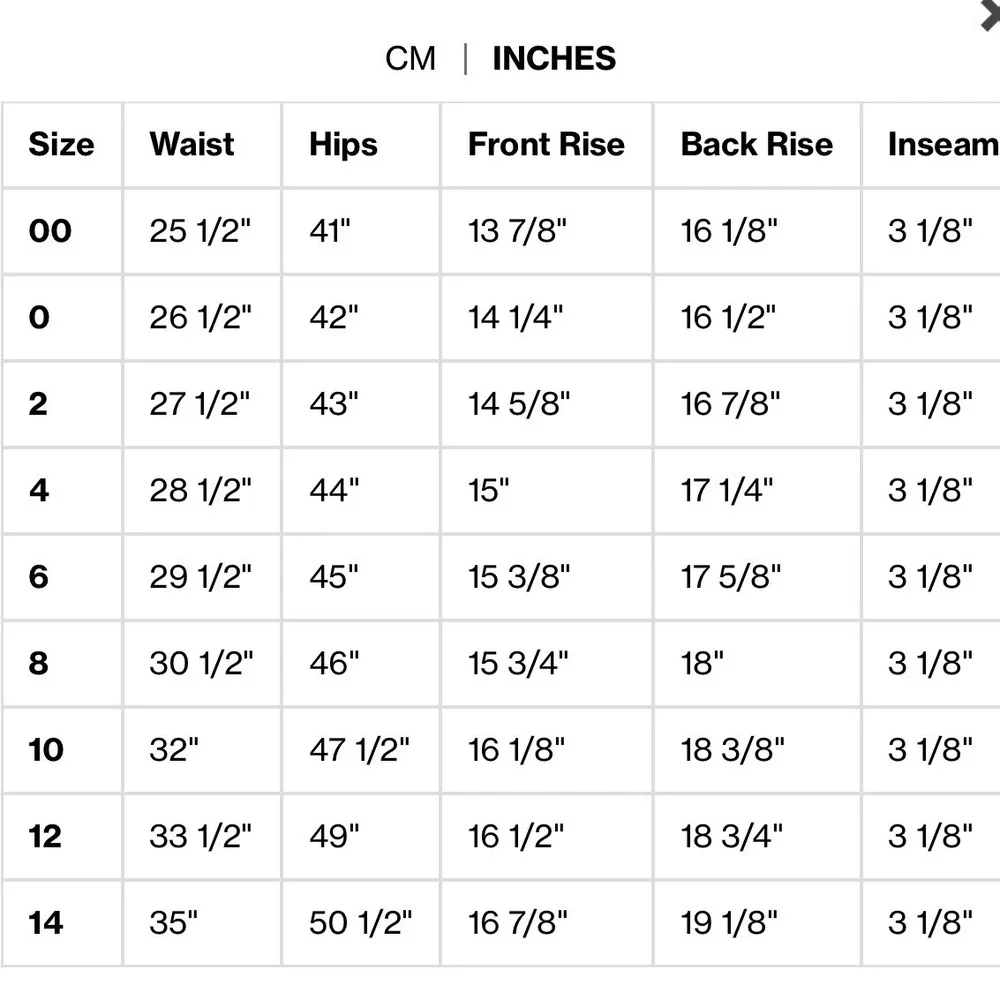Image resolution: width=1000 pixels, height=1000 pixels.
Task: Close the size chart popup
Action: pos(990,15)
